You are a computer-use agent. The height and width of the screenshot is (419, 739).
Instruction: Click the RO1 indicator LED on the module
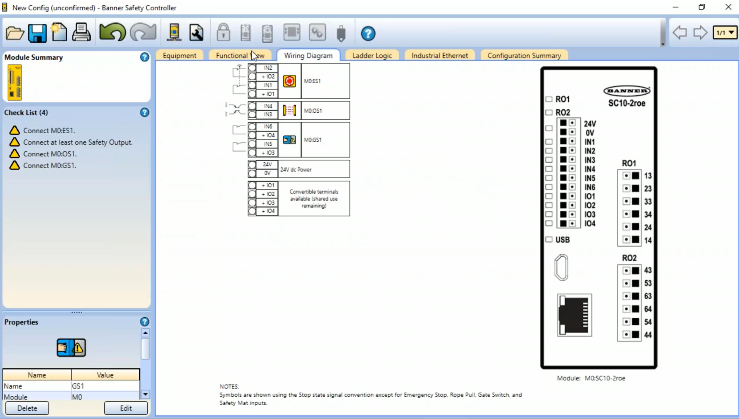point(549,99)
